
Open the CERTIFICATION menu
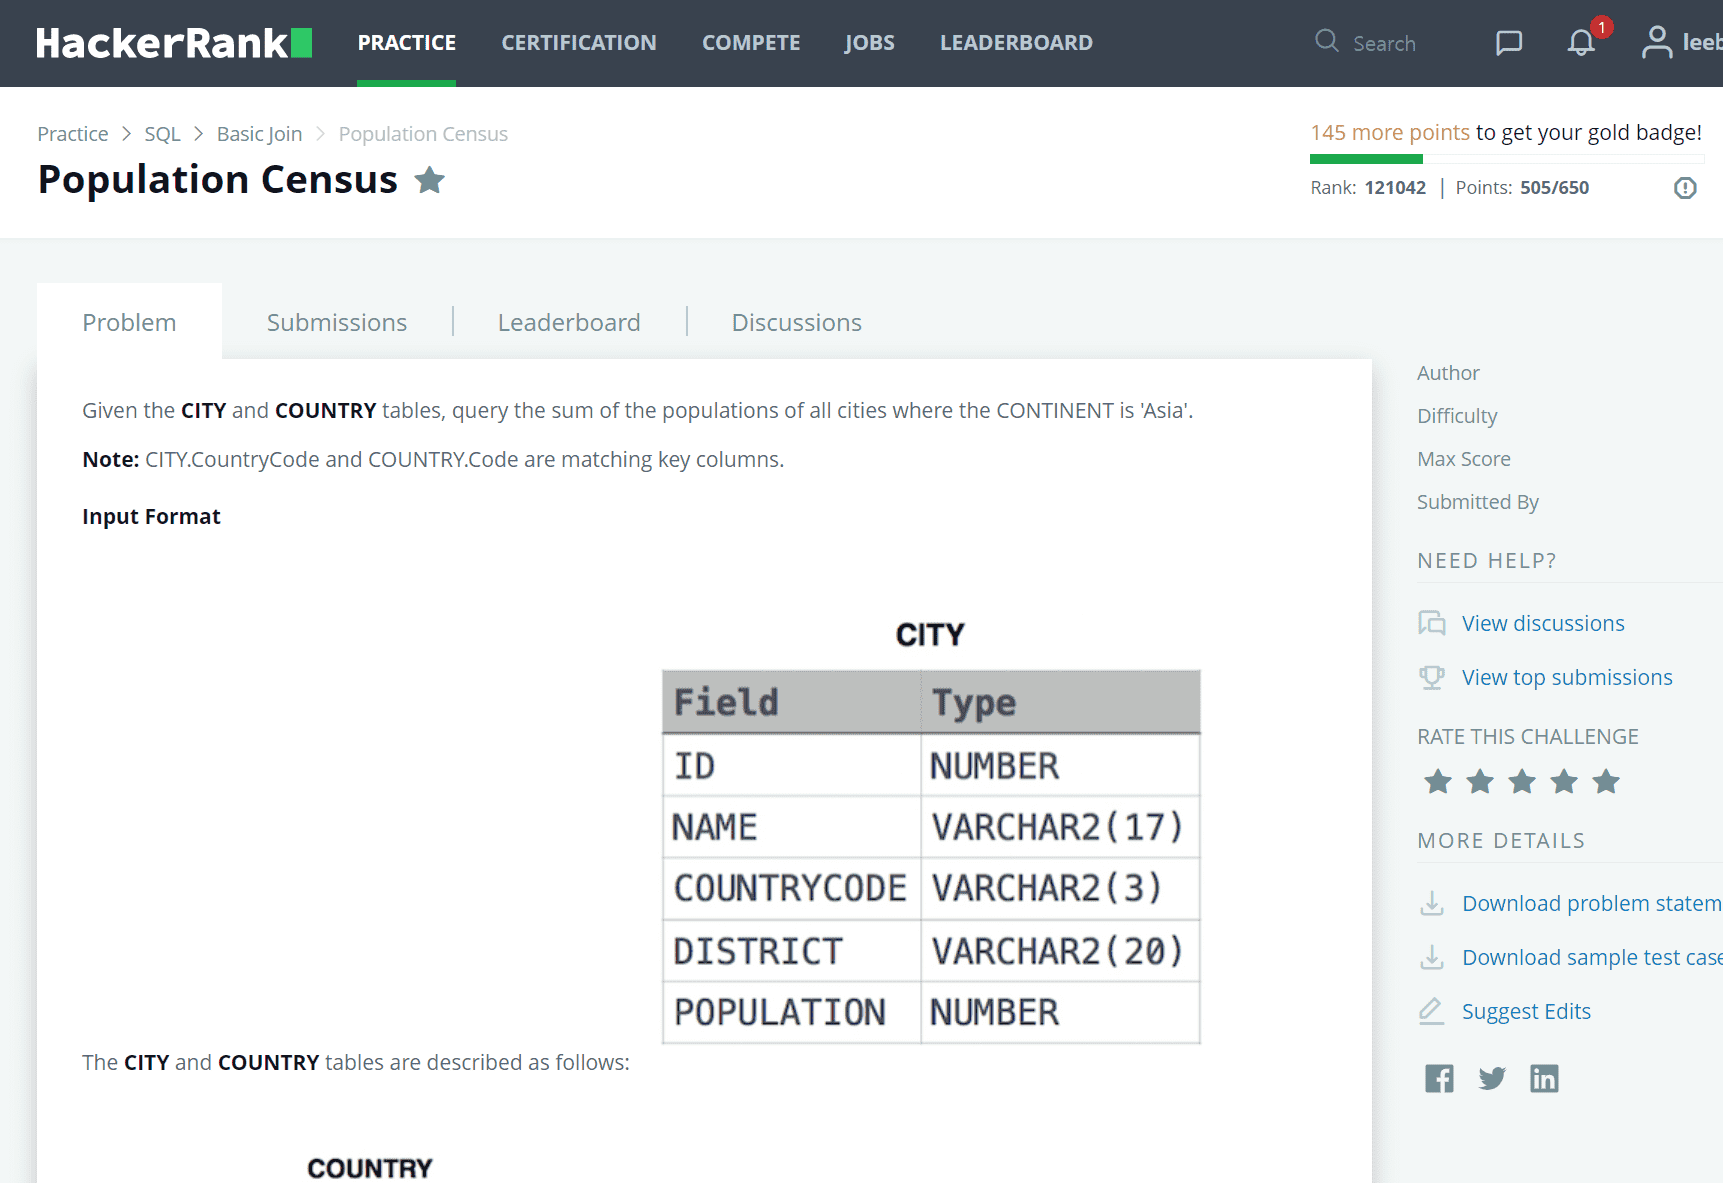(x=579, y=43)
